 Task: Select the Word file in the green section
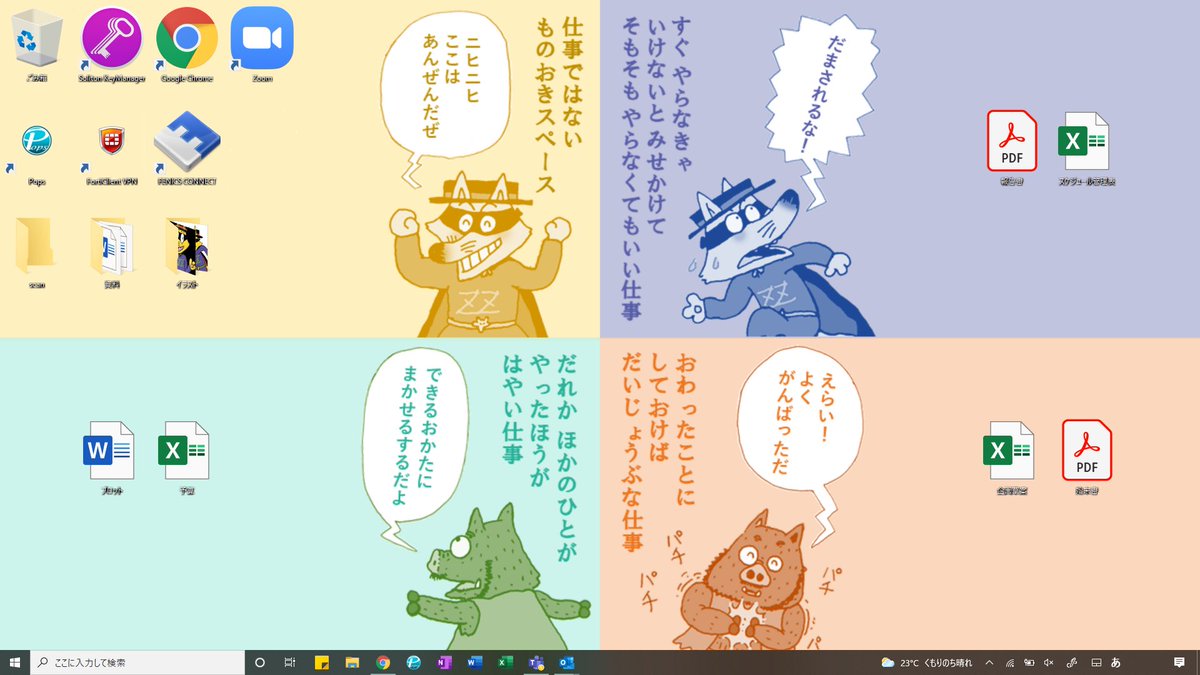[x=107, y=458]
